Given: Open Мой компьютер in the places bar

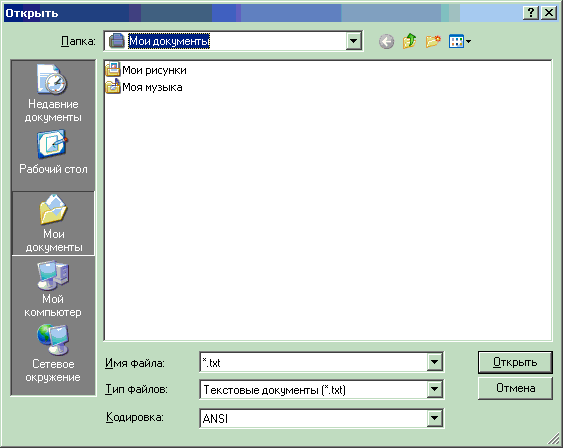Looking at the screenshot, I should (53, 289).
